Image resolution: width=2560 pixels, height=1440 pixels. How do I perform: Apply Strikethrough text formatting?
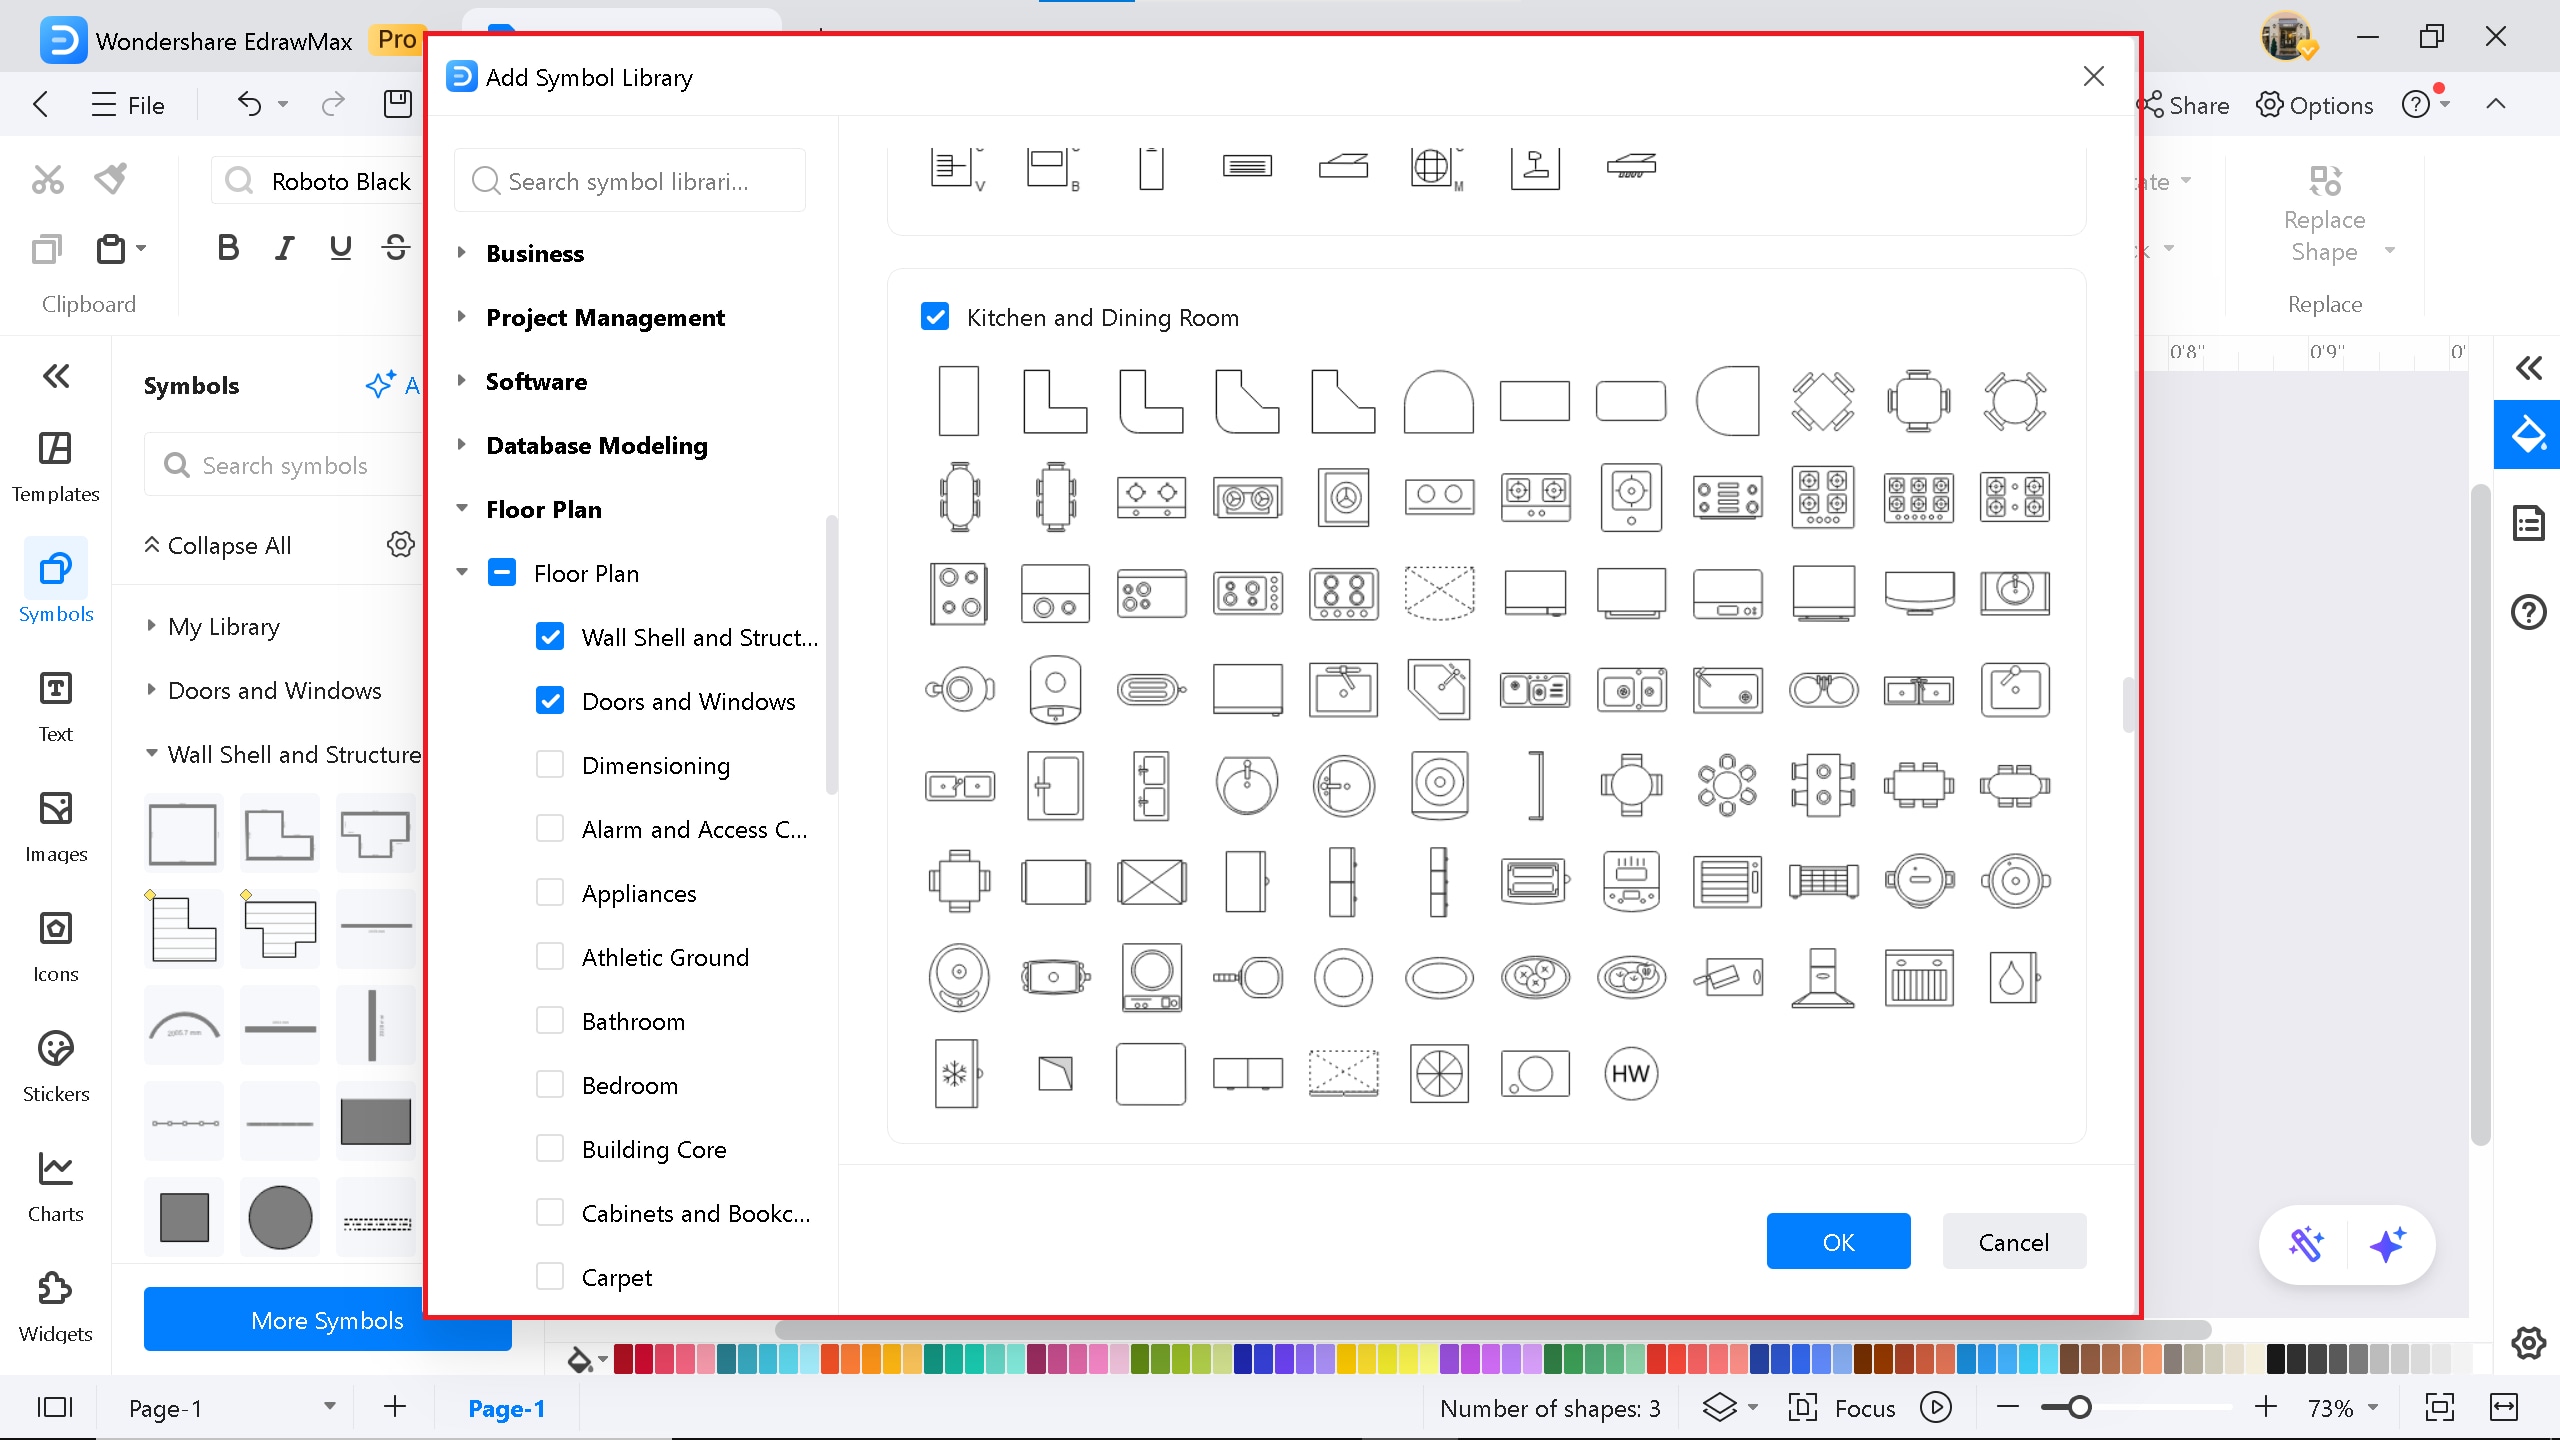tap(396, 247)
